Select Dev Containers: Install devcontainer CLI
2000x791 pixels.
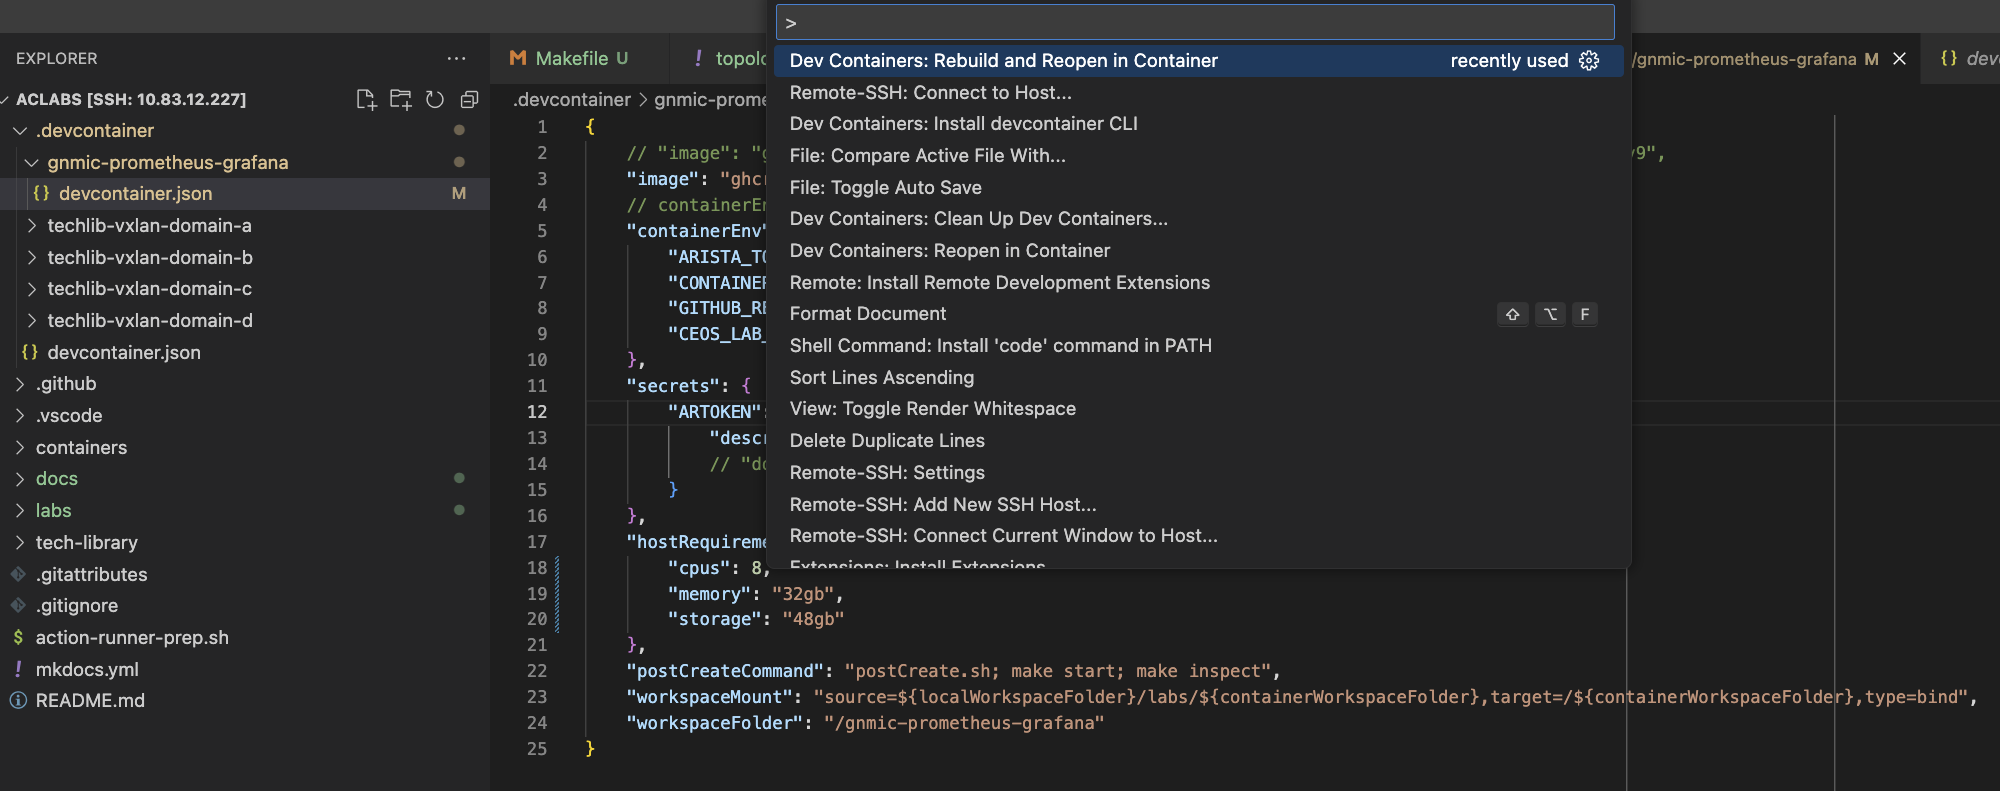pyautogui.click(x=1198, y=124)
